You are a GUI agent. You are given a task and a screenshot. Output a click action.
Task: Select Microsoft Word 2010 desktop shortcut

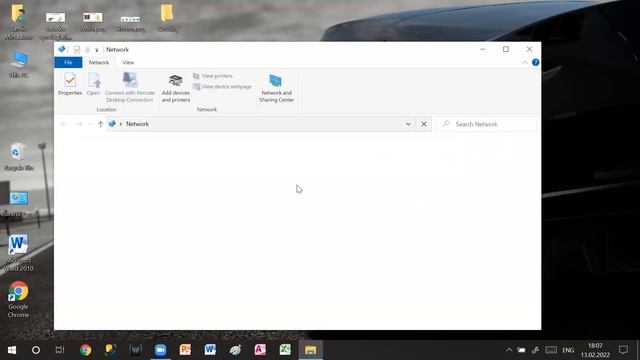(x=18, y=253)
